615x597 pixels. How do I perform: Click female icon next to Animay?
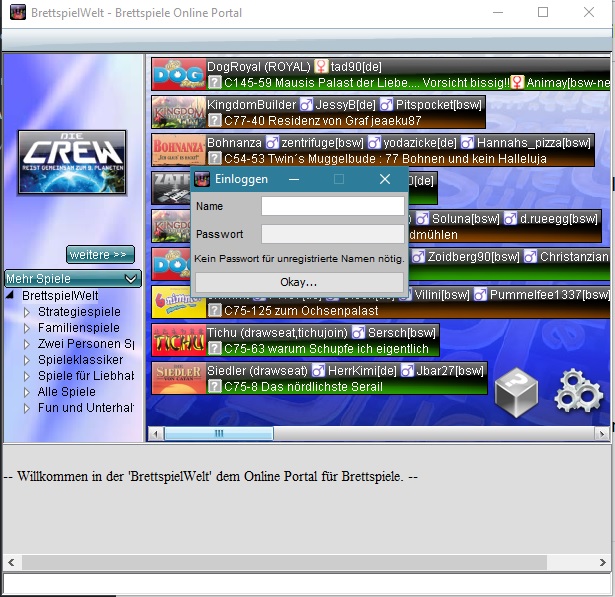click(517, 82)
